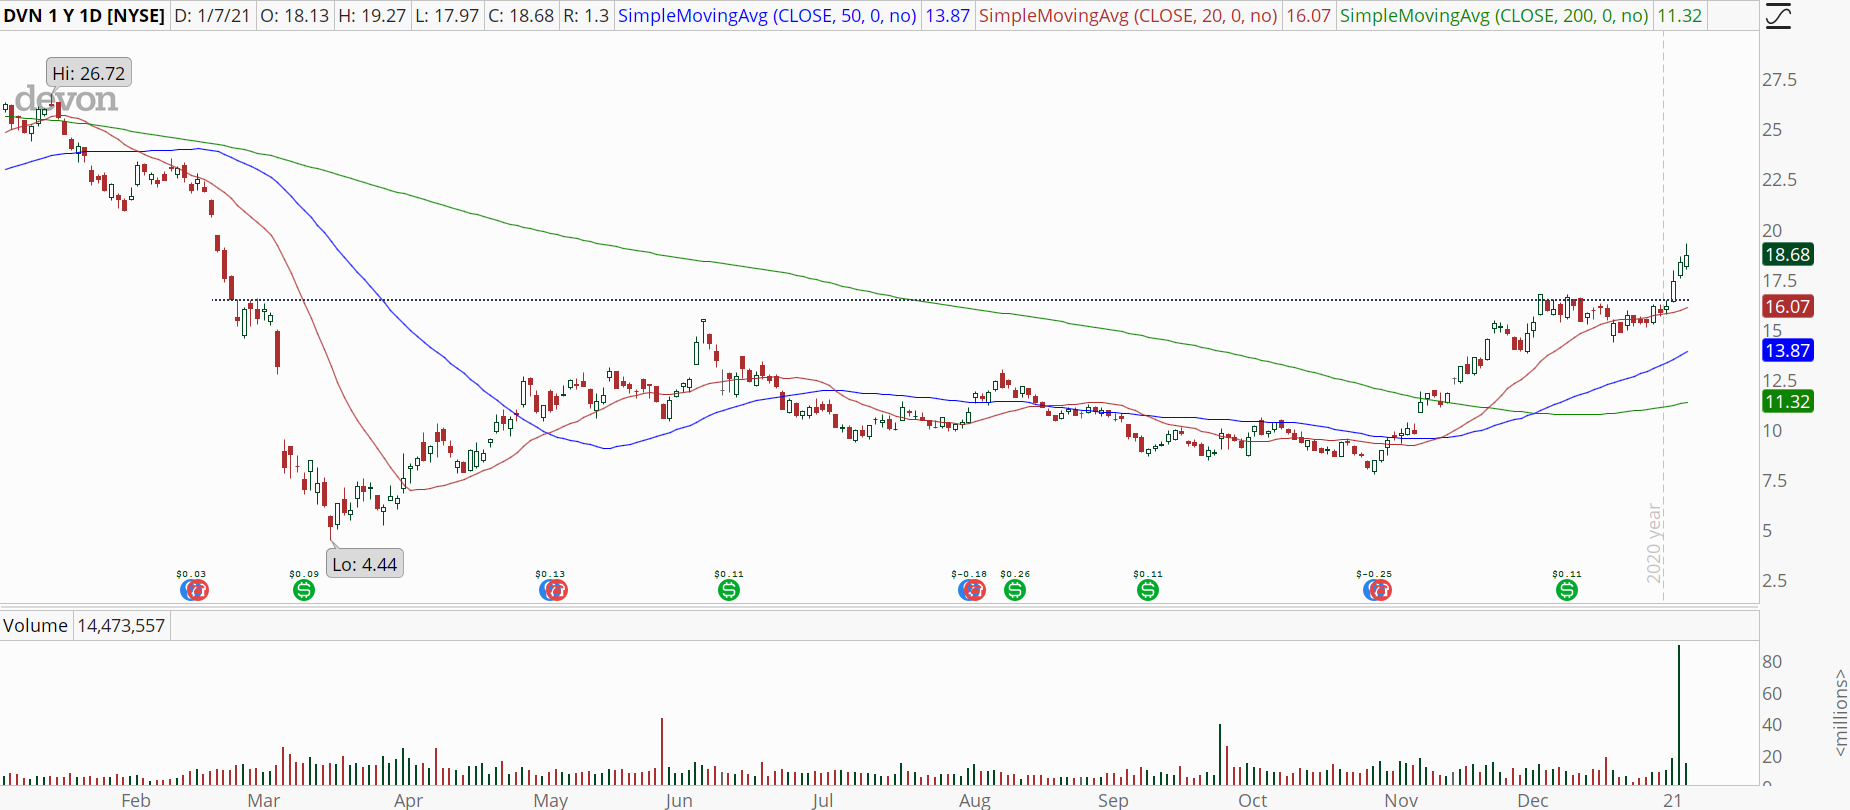Click the H: 19.27 high value in header

pos(372,16)
